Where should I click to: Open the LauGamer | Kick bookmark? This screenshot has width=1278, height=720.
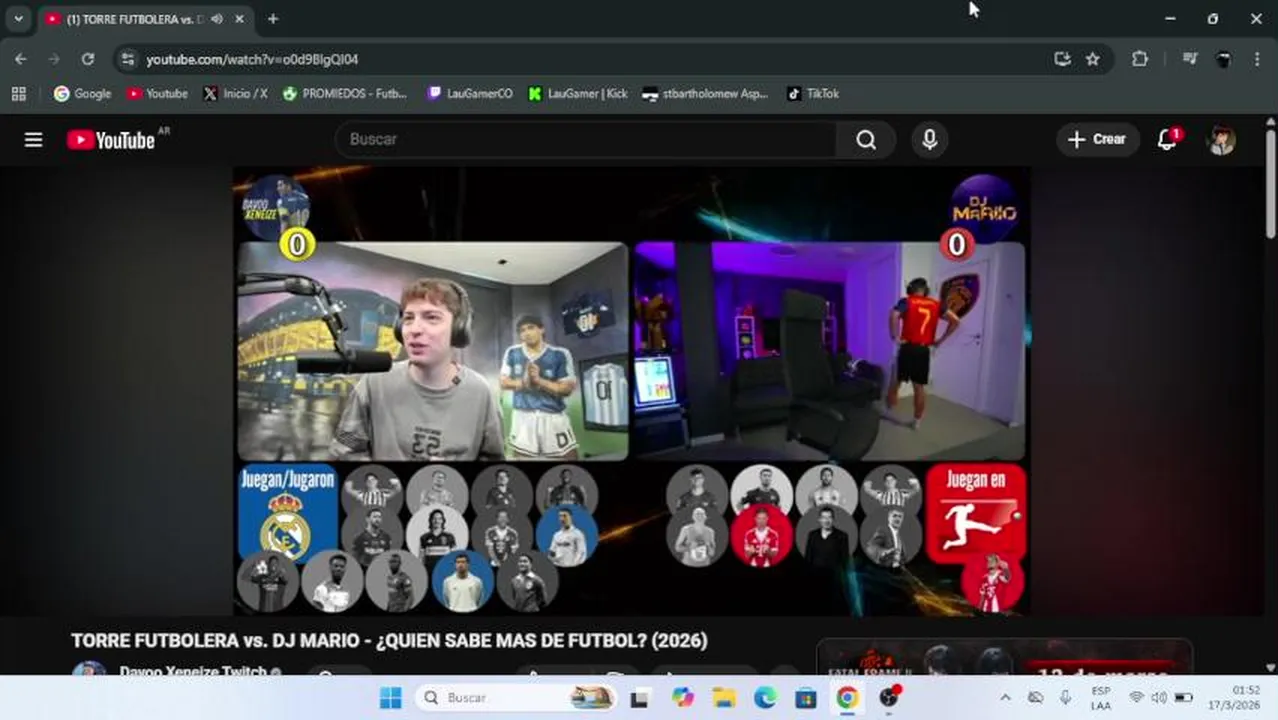[x=578, y=94]
